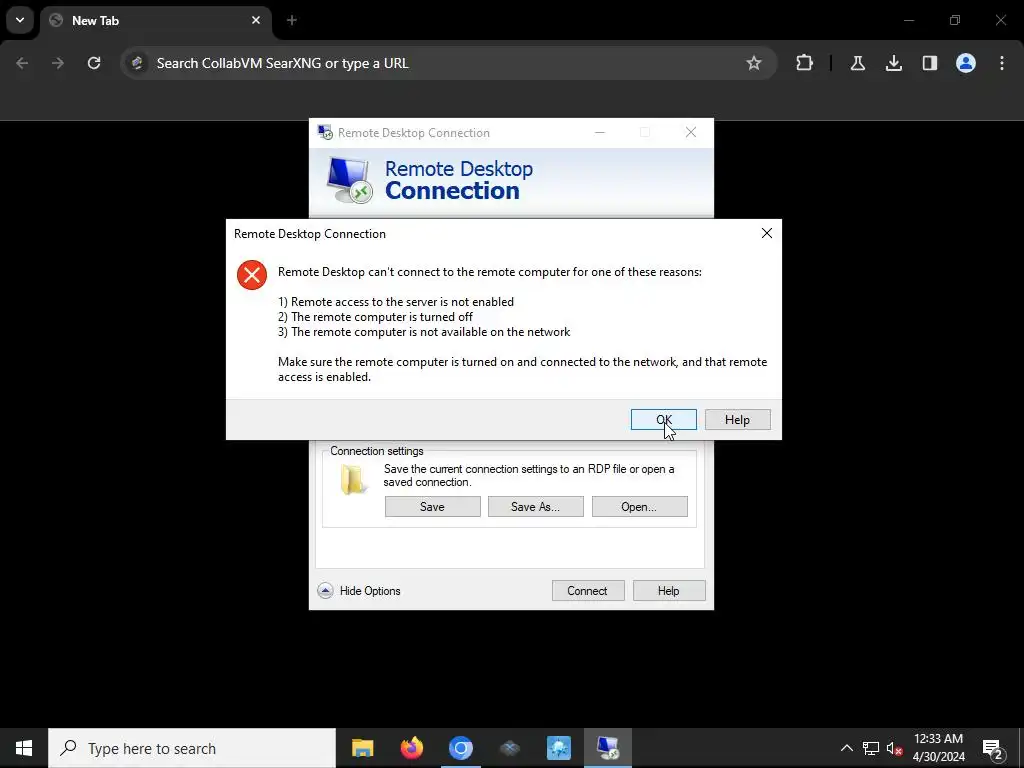The width and height of the screenshot is (1024, 768).
Task: Open Chrome Labs flask icon
Action: pos(857,63)
